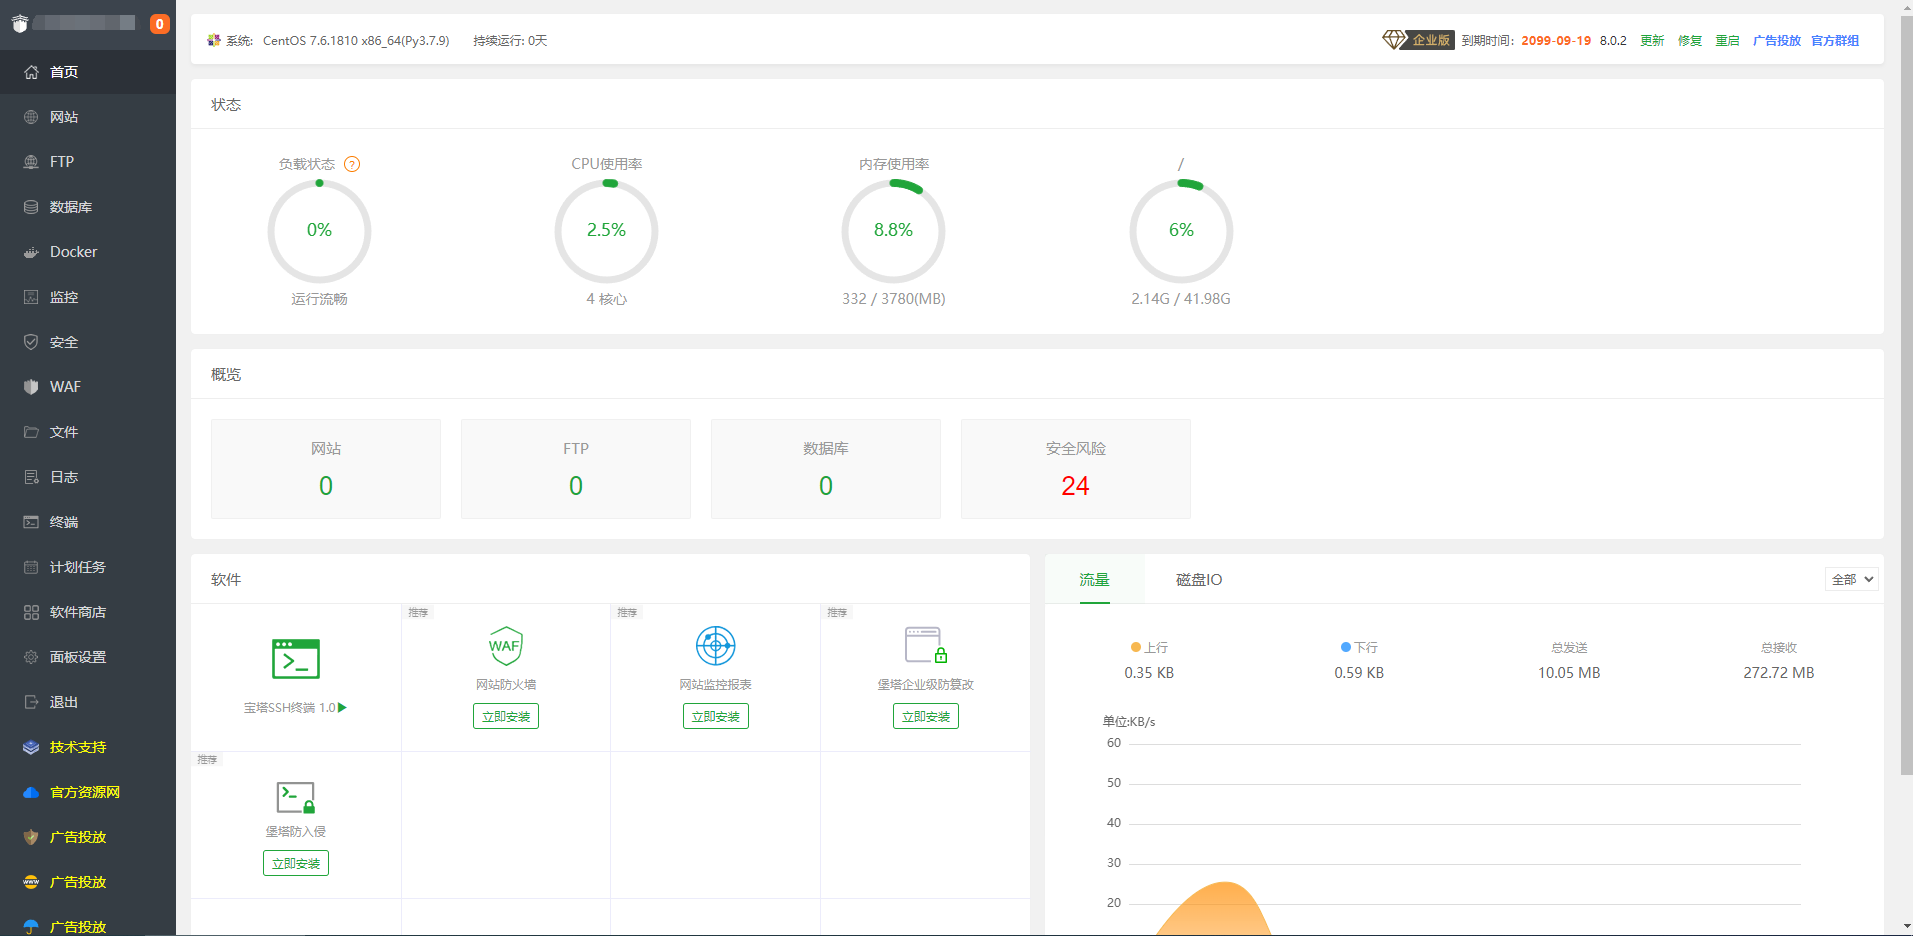Install 堡塔防入侵 with 立即安装 button
This screenshot has height=936, width=1913.
296,863
